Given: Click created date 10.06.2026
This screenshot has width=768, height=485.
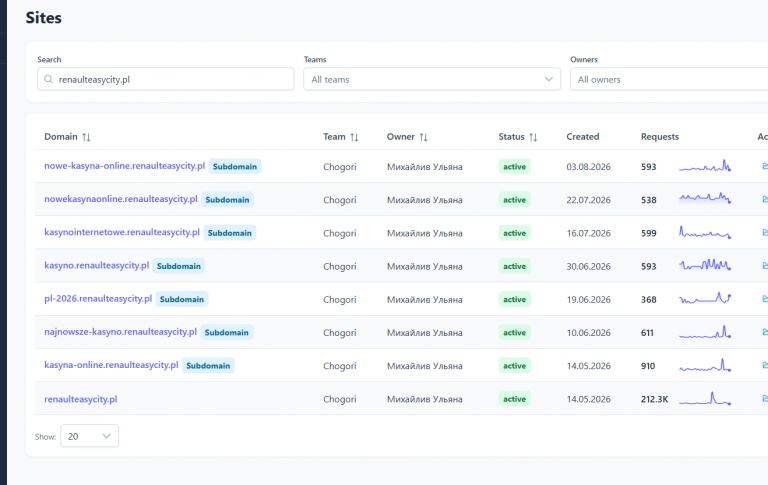Looking at the screenshot, I should click(x=588, y=333).
